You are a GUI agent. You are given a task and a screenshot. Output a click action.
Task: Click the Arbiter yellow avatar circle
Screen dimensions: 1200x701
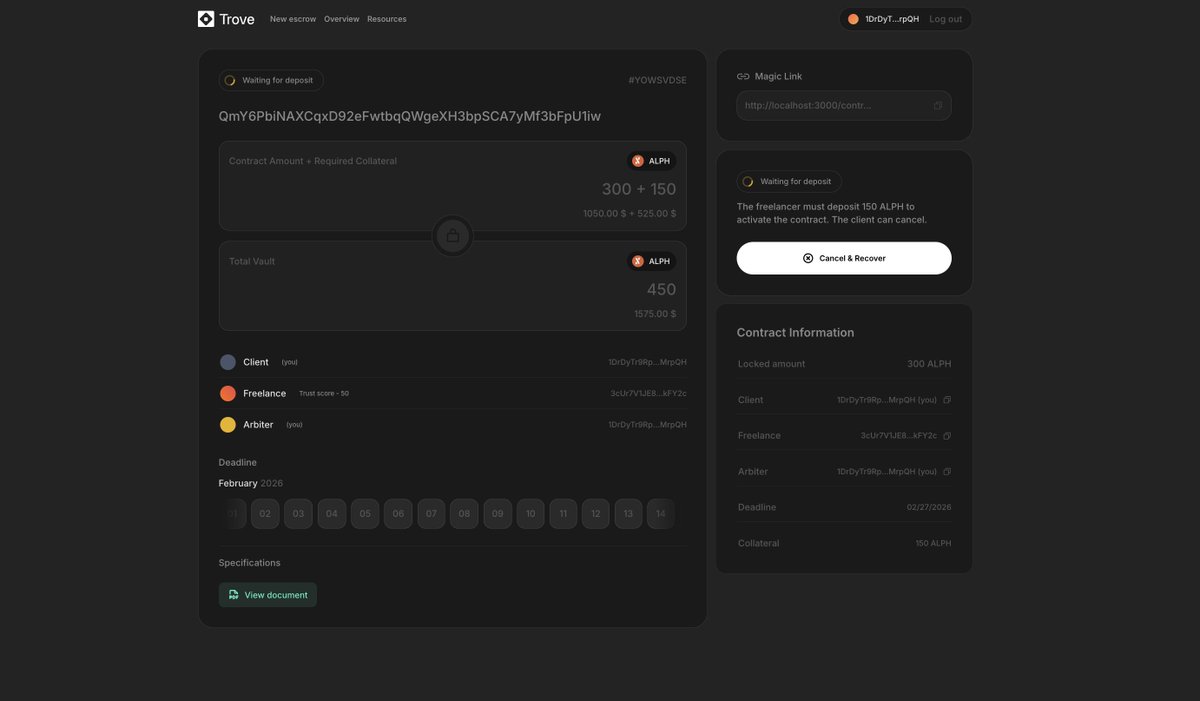point(228,425)
